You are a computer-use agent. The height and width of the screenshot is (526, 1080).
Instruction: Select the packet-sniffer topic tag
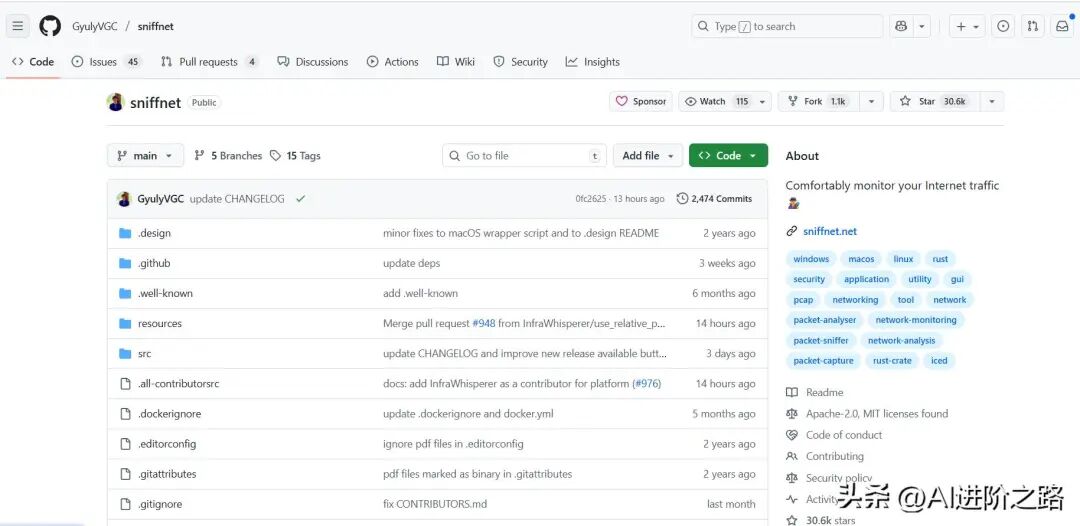click(821, 341)
